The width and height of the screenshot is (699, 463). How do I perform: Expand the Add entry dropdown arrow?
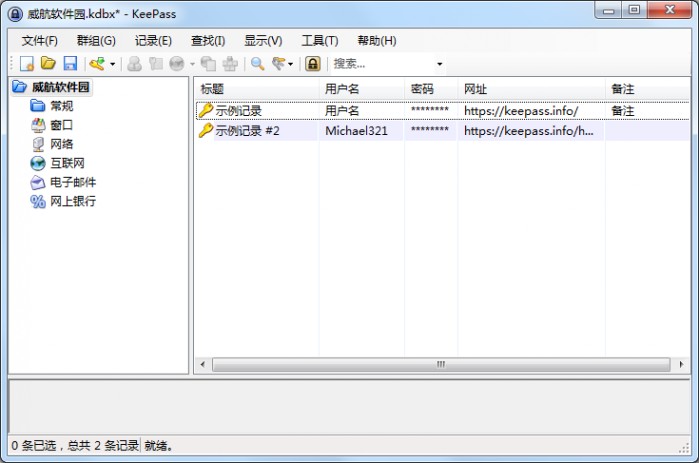click(x=112, y=65)
